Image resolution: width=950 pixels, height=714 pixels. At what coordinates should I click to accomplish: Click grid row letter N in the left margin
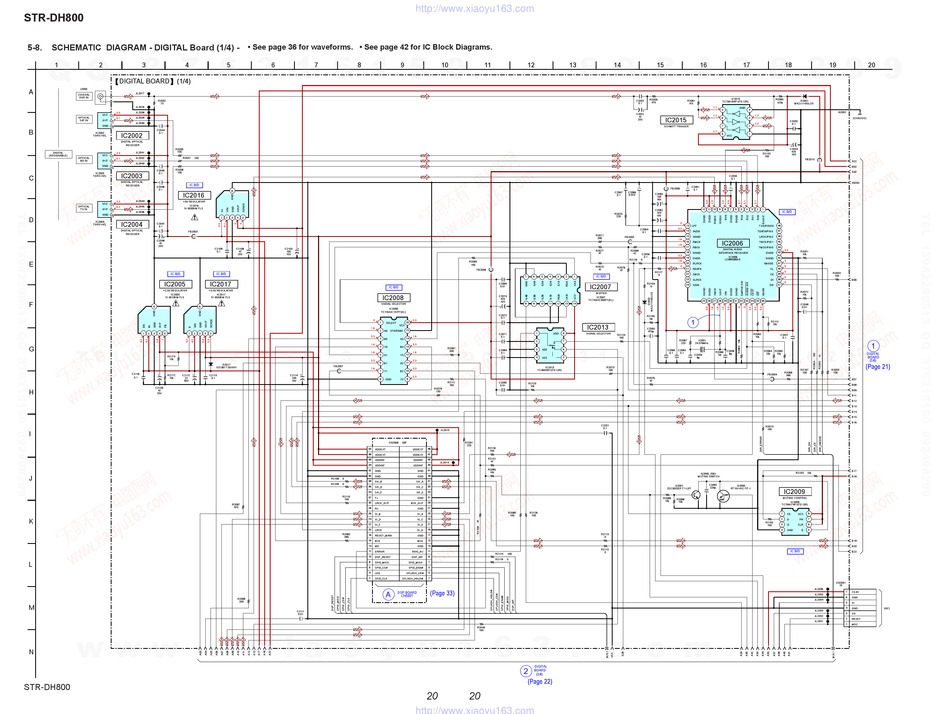[x=31, y=652]
